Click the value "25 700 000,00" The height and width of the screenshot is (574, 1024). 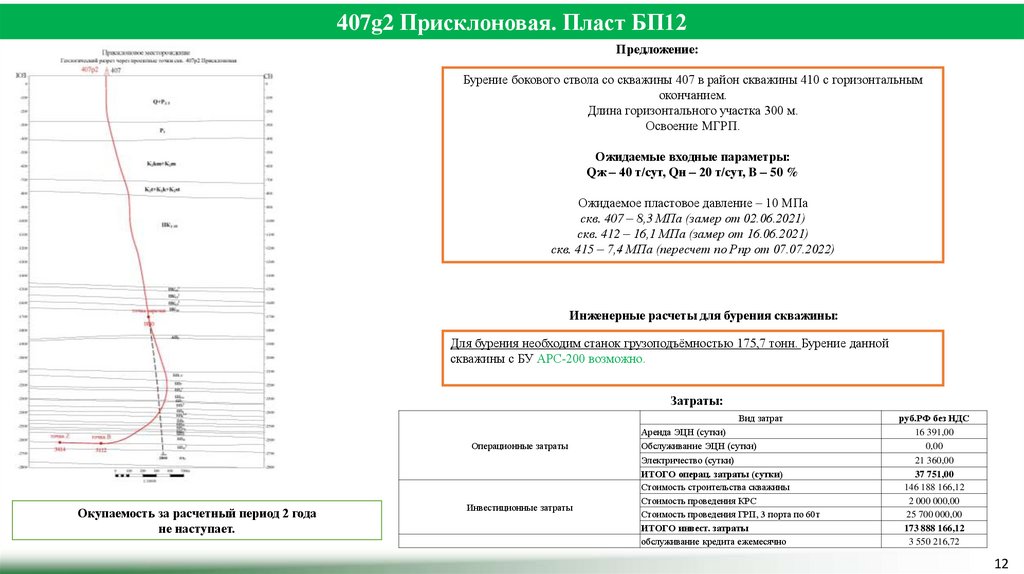tap(934, 515)
